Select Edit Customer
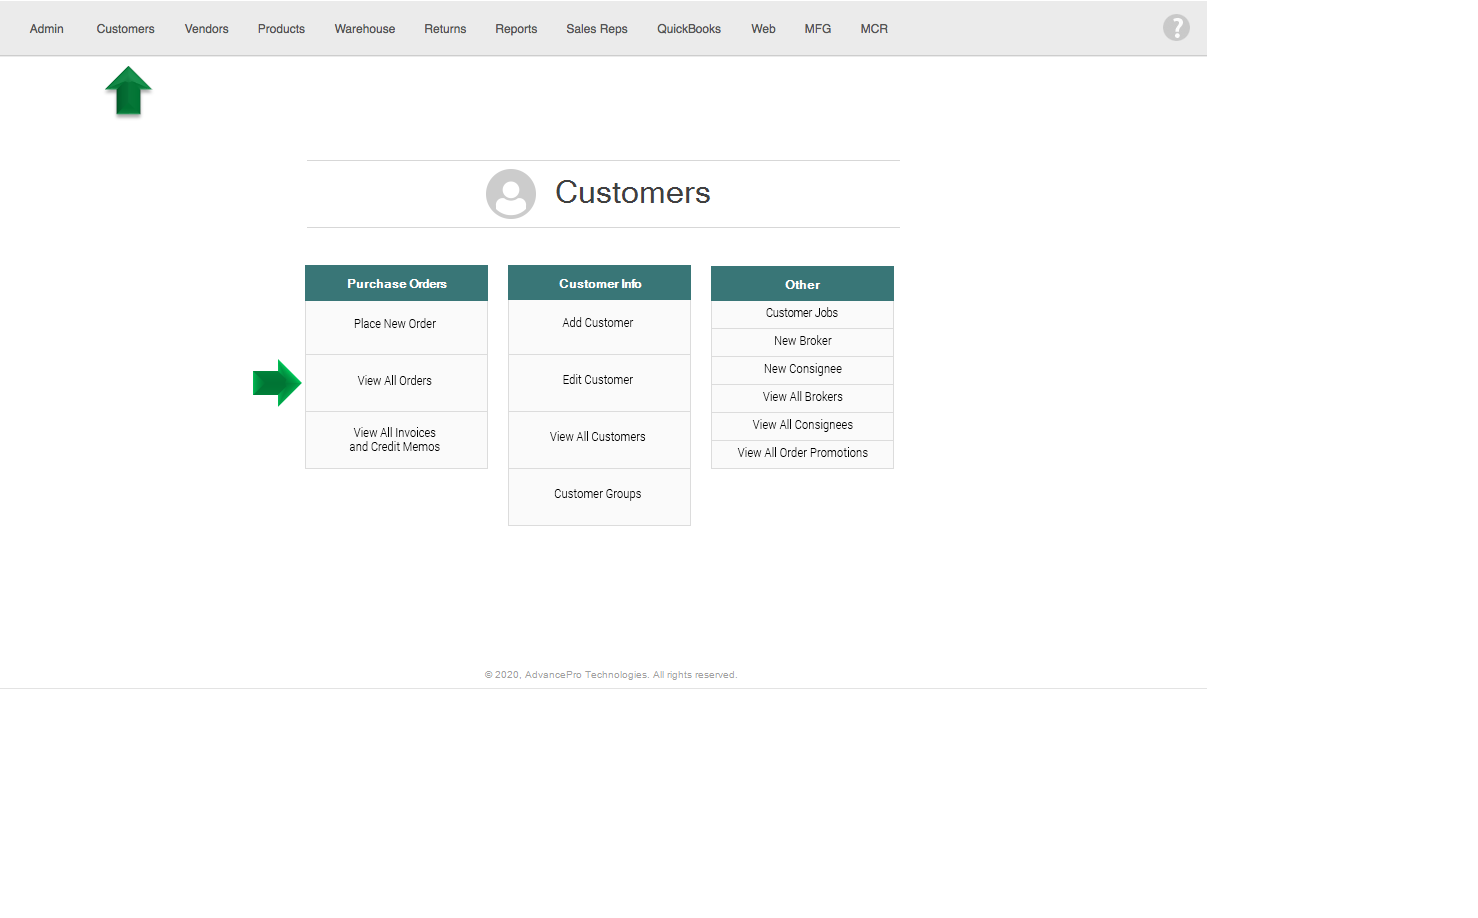1478x918 pixels. click(x=598, y=380)
